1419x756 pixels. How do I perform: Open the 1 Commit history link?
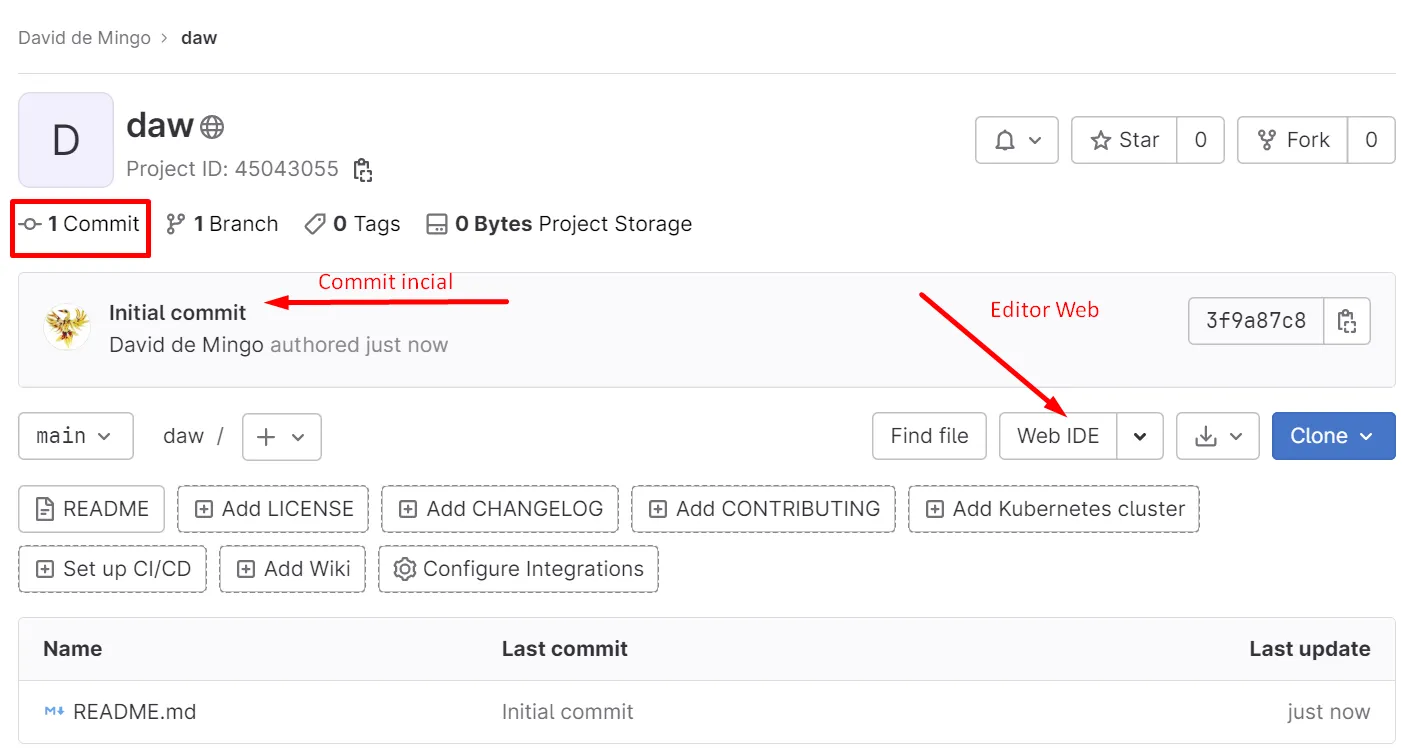point(81,224)
